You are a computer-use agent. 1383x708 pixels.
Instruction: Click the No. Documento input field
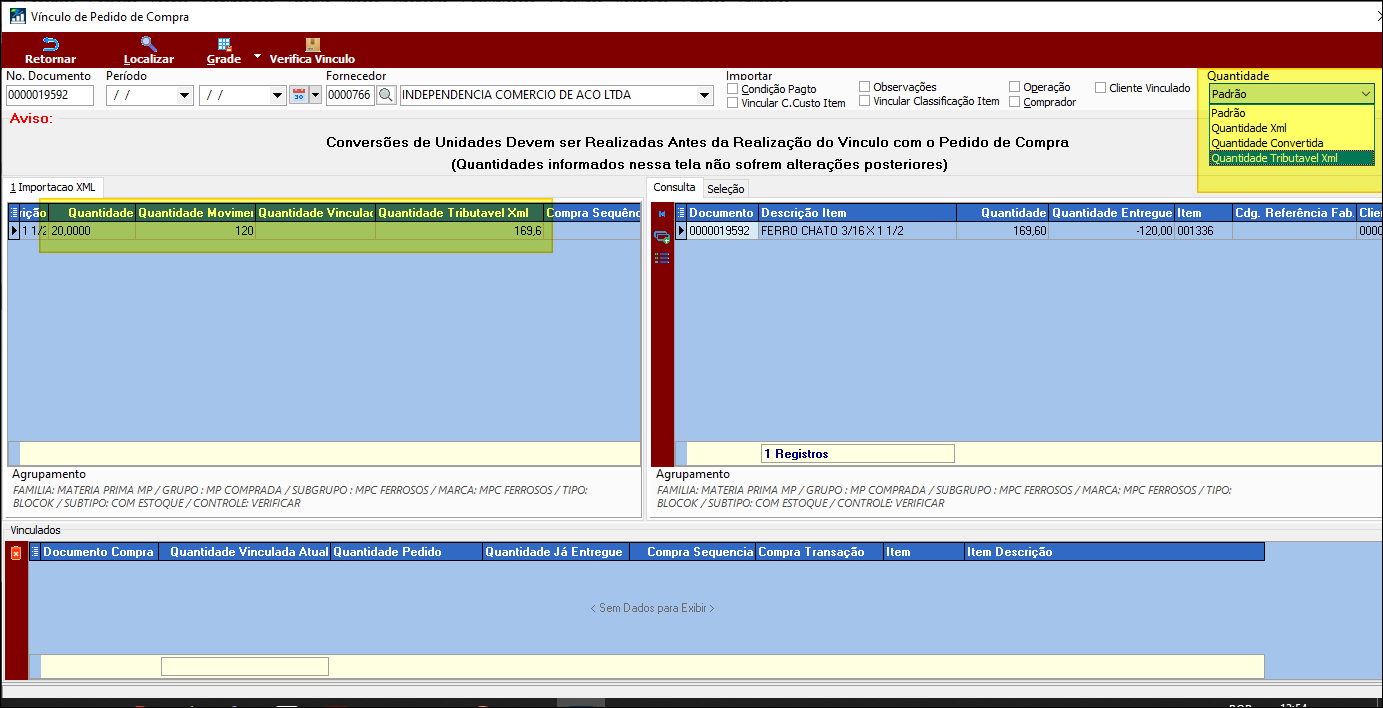pos(49,96)
